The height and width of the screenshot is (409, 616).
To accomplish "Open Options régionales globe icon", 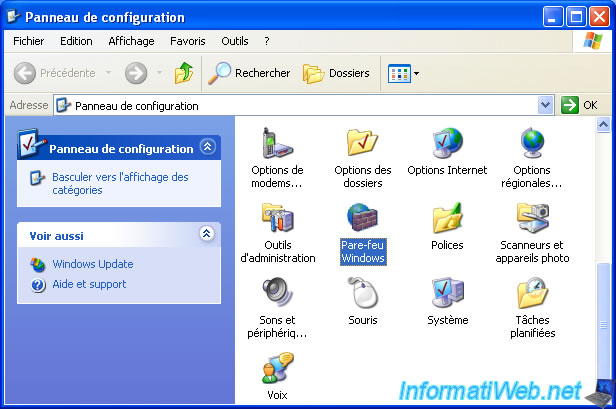I will (x=532, y=143).
